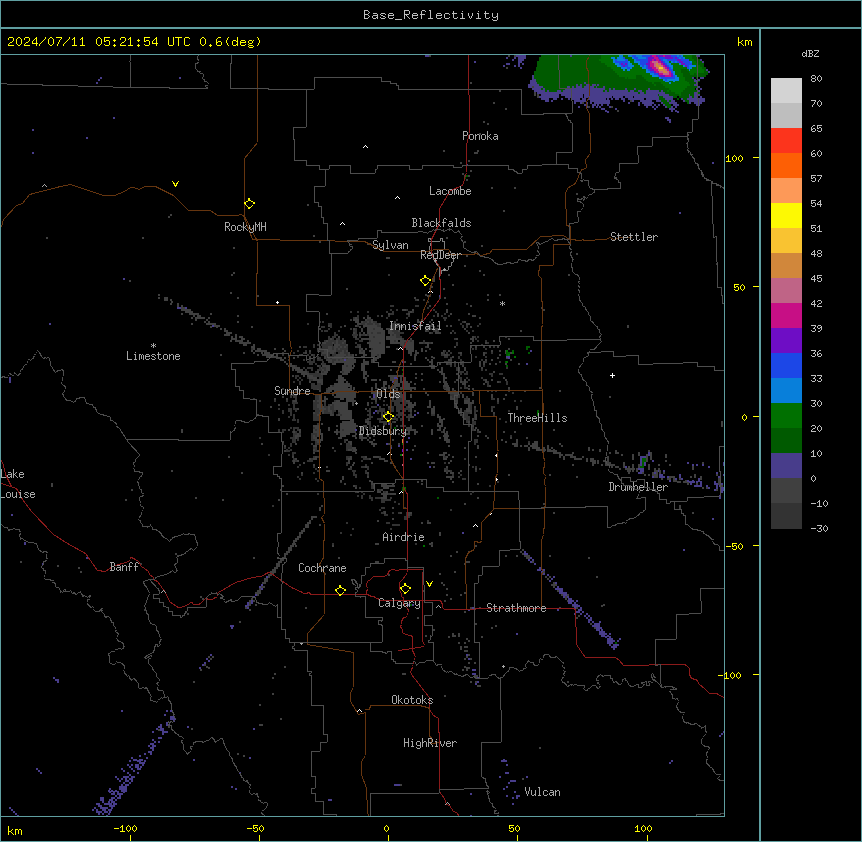Click the dark green 20 dBZ legend swatch
862x842 pixels.
pyautogui.click(x=786, y=441)
